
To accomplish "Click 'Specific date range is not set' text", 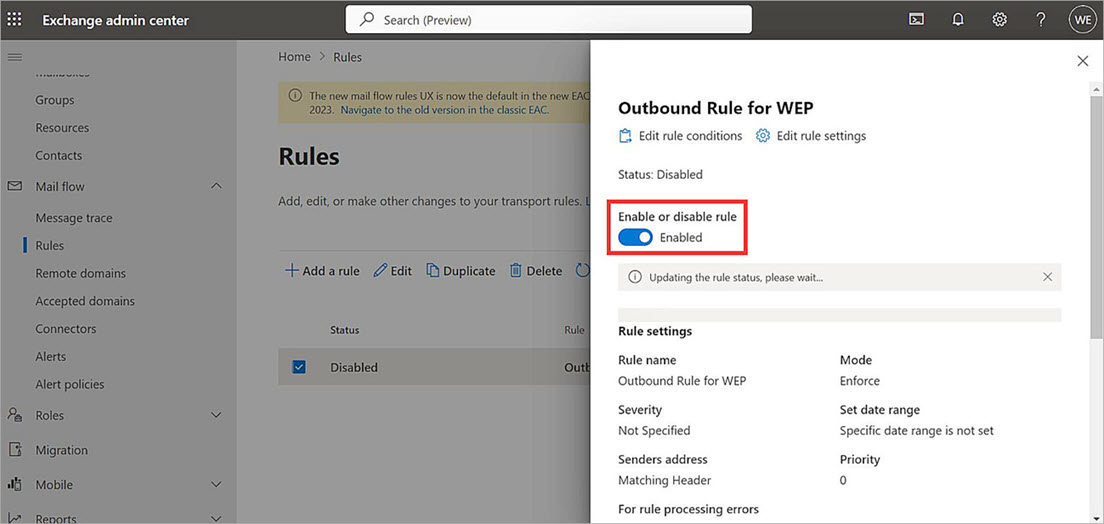I will pos(917,430).
